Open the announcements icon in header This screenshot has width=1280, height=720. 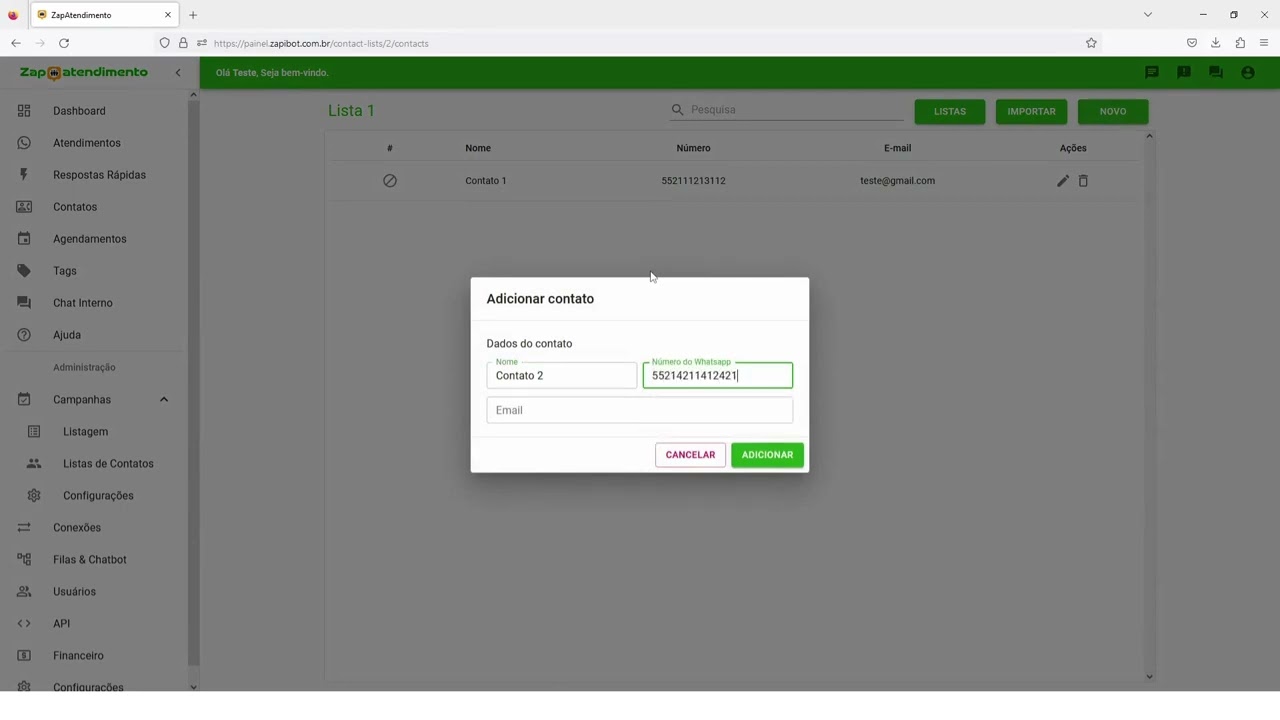pyautogui.click(x=1184, y=73)
